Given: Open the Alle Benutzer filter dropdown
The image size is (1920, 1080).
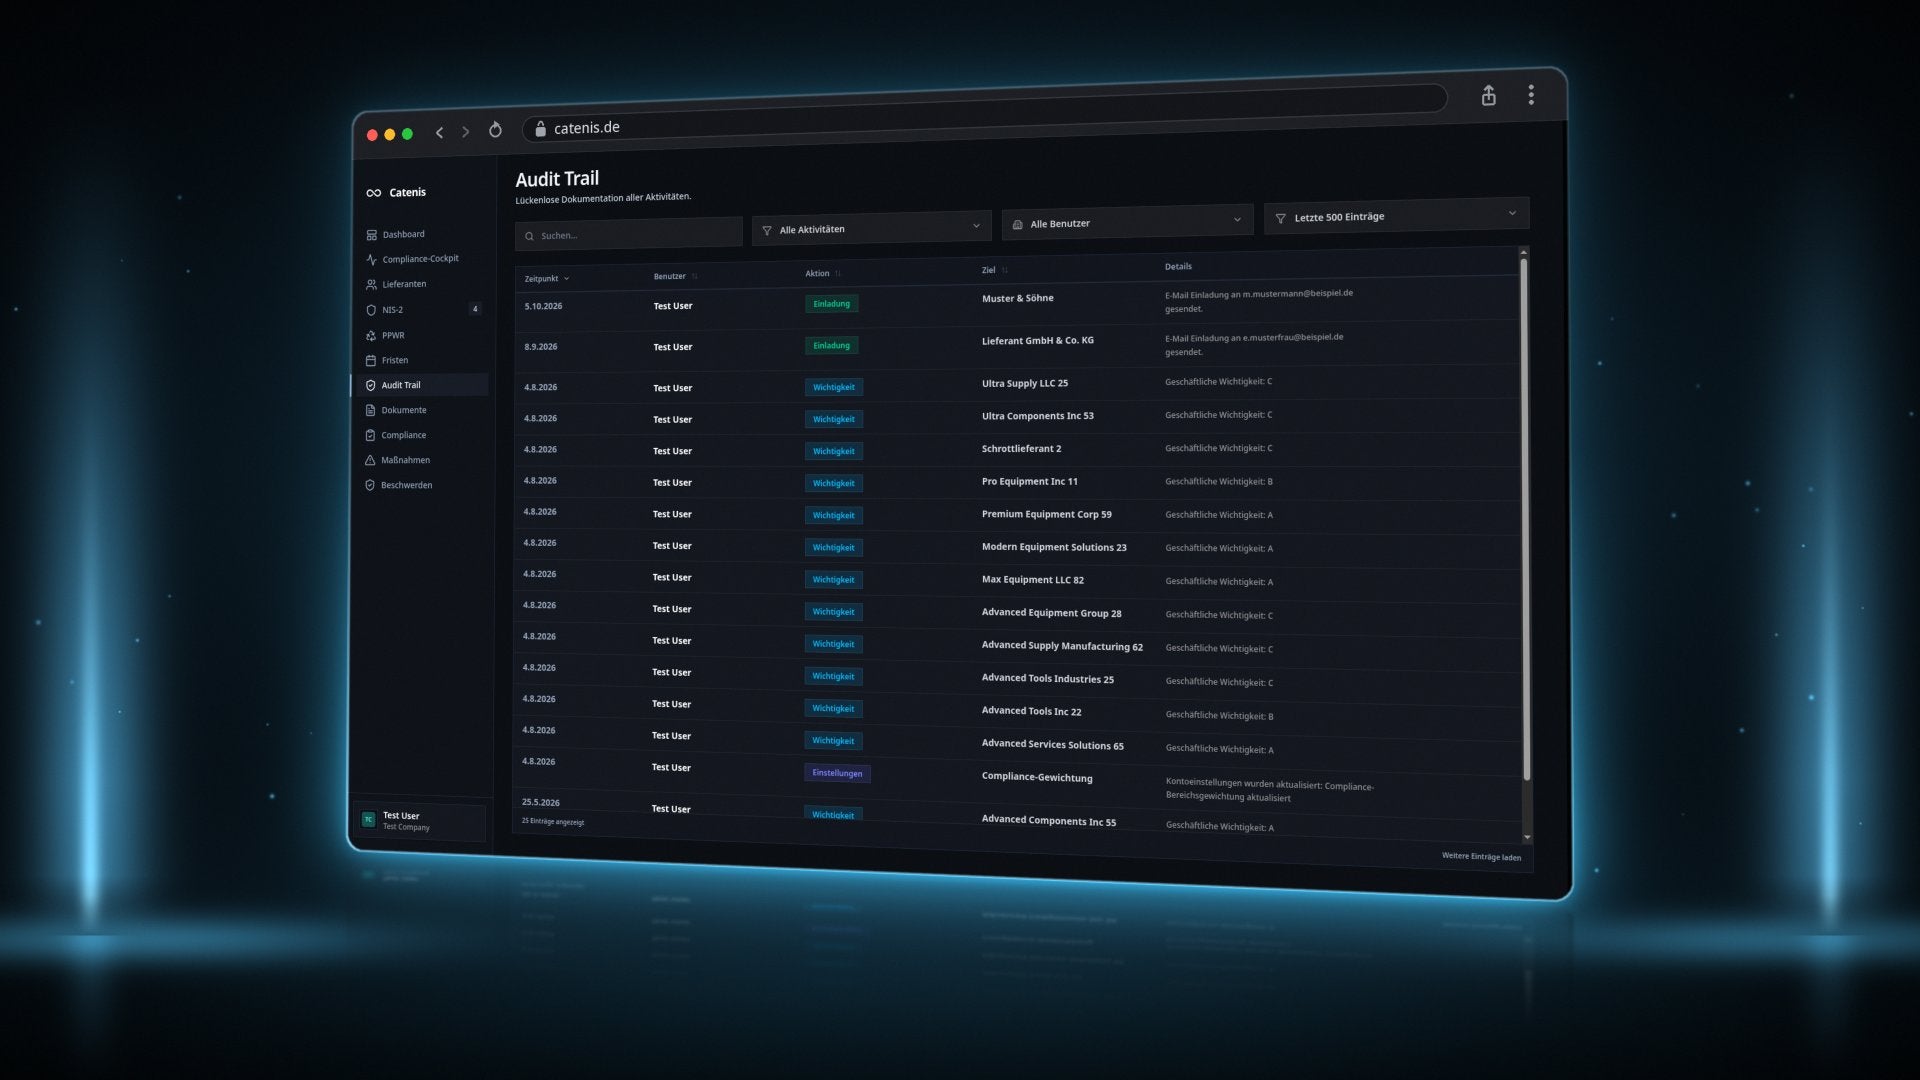Looking at the screenshot, I should tap(1128, 222).
